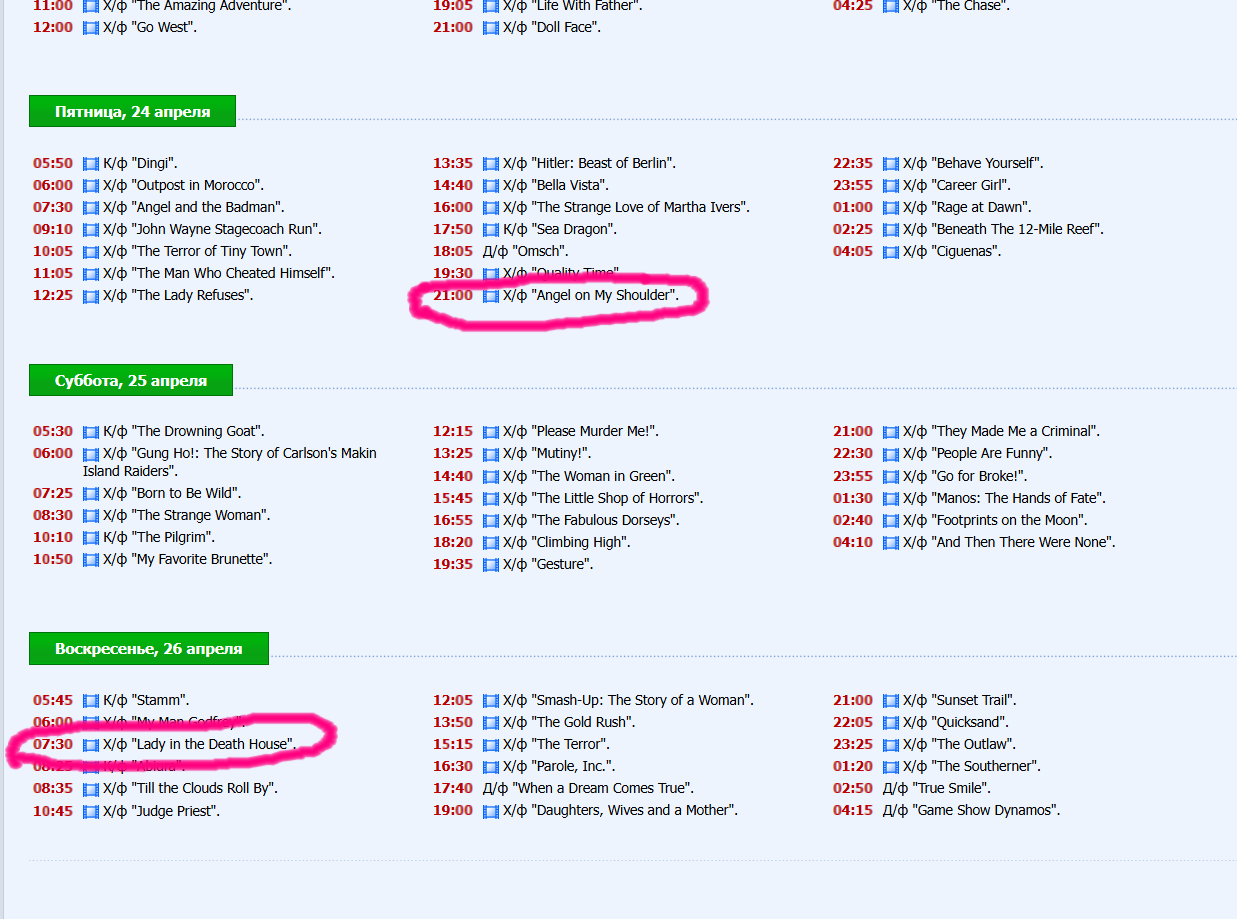This screenshot has width=1237, height=919.
Task: Select the "Воскресенье, 26 апреля" day header
Action: point(149,648)
